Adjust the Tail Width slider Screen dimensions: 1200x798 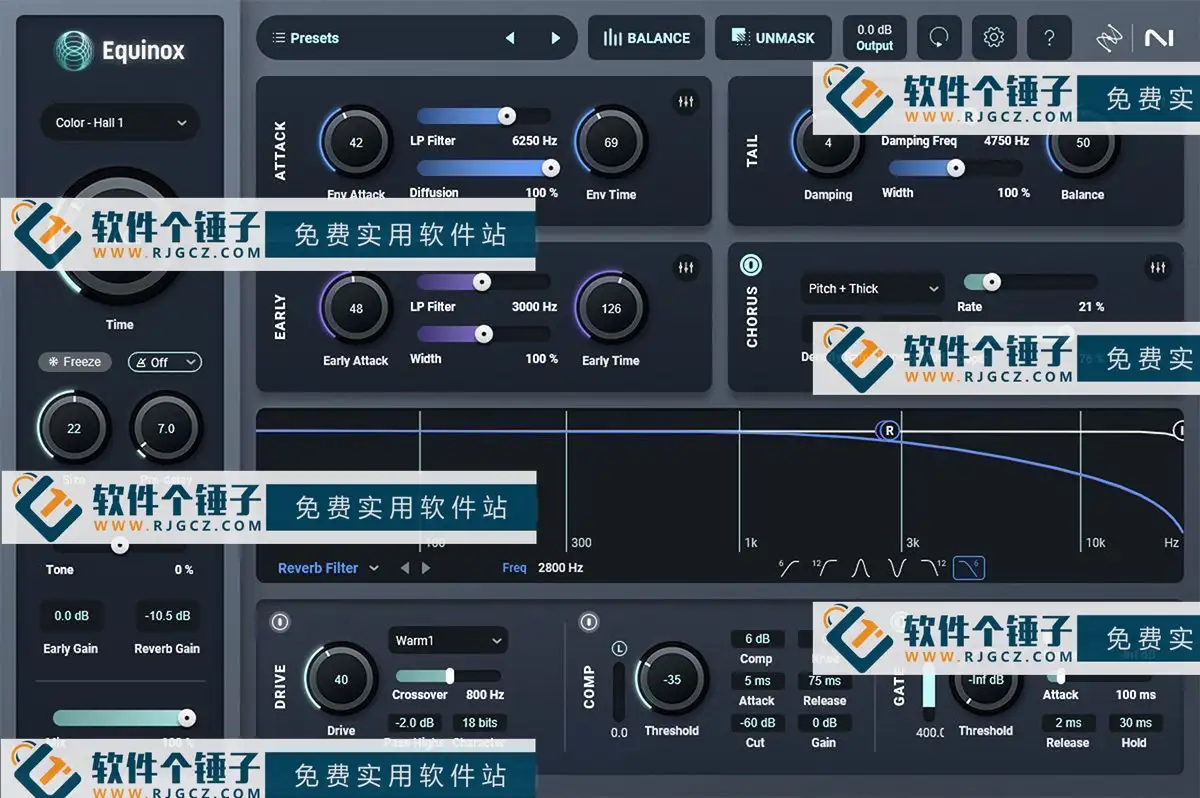[956, 168]
